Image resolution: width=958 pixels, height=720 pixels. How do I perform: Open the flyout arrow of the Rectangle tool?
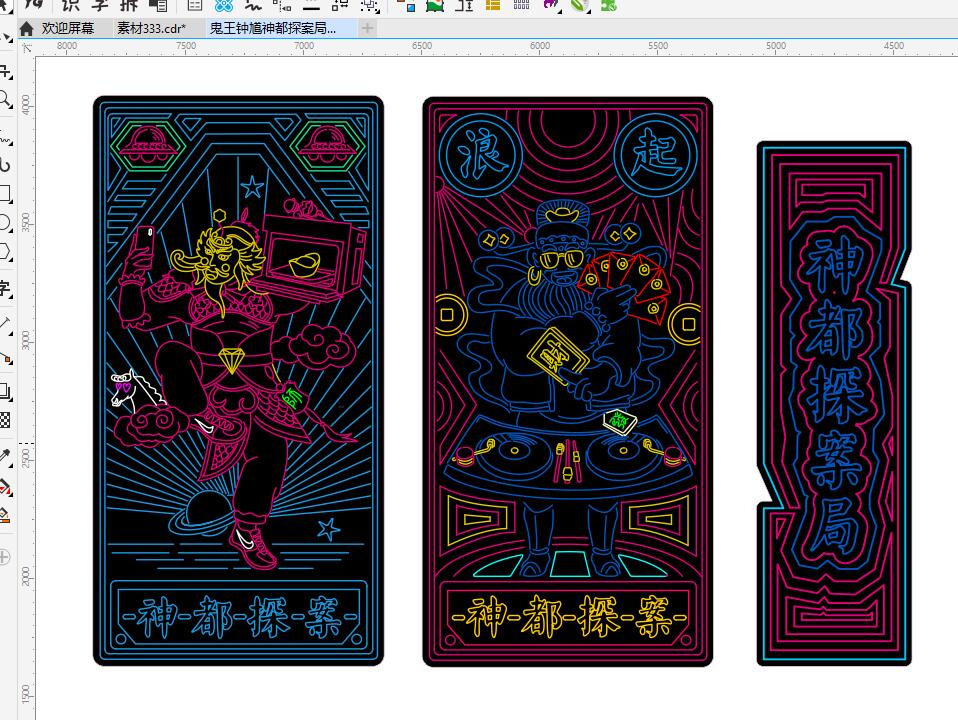(x=12, y=202)
